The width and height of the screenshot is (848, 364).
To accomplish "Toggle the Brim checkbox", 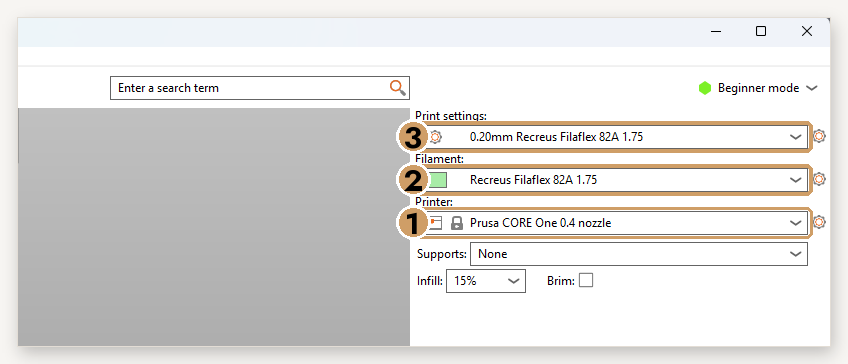I will (586, 280).
